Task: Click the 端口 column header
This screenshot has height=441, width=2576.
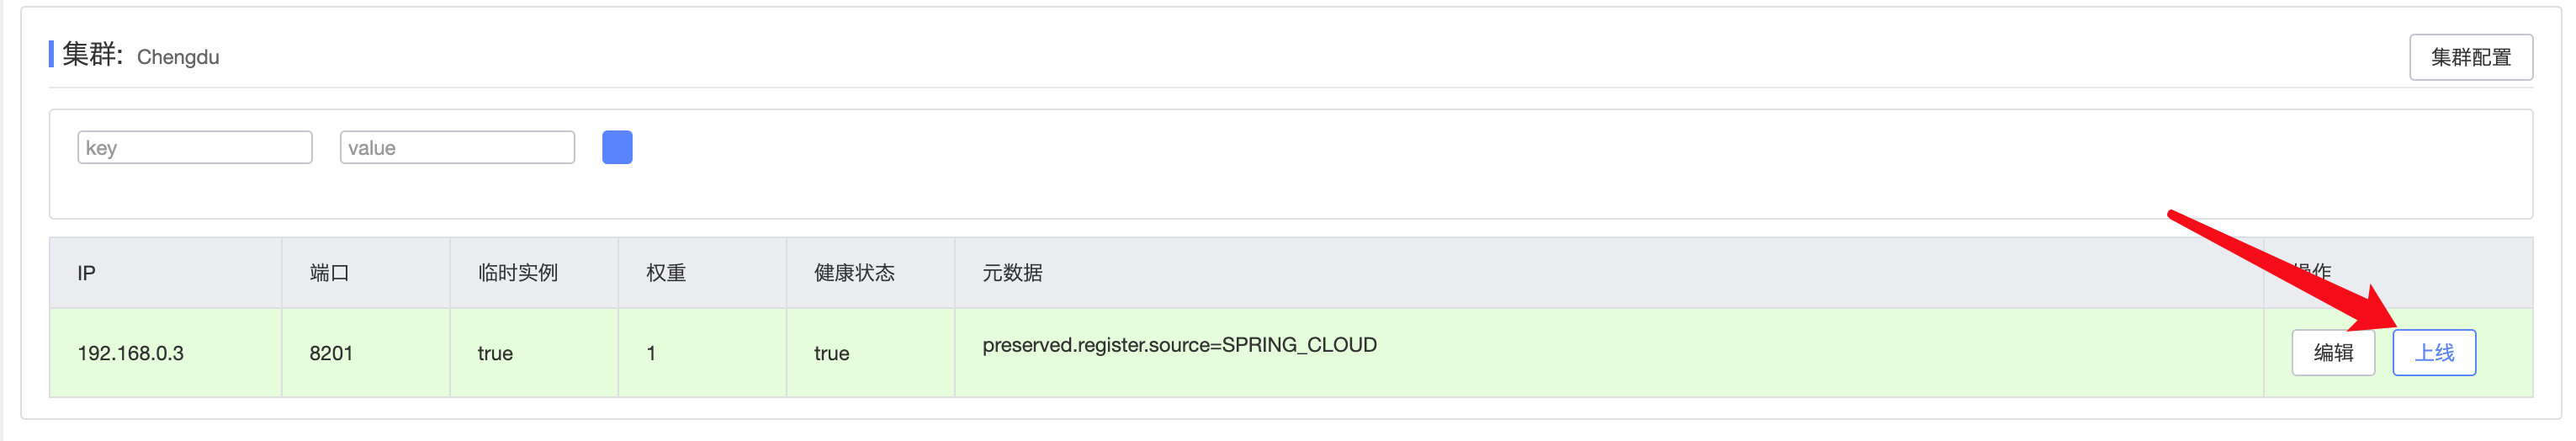Action: (329, 273)
